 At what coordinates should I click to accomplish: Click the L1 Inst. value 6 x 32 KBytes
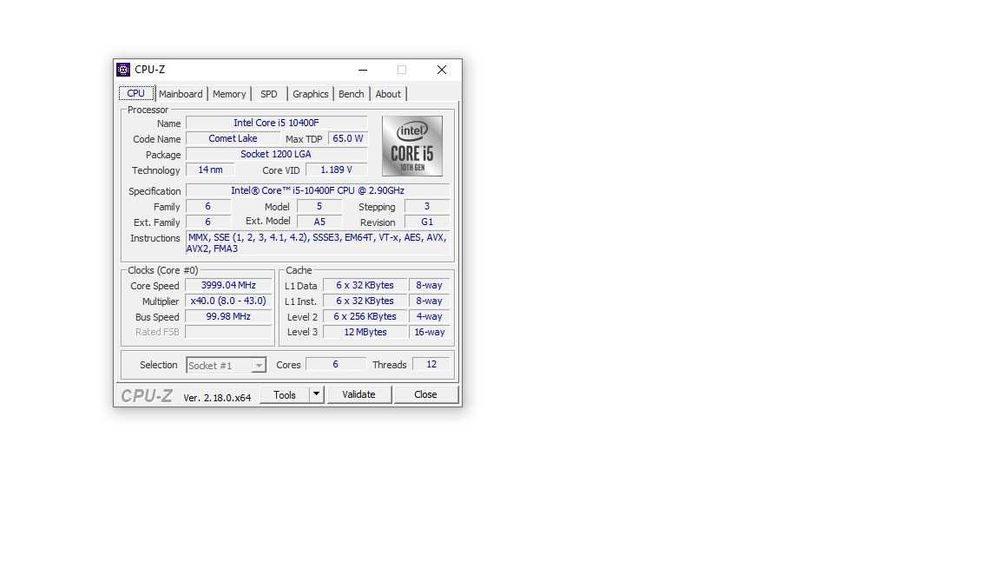(x=365, y=301)
